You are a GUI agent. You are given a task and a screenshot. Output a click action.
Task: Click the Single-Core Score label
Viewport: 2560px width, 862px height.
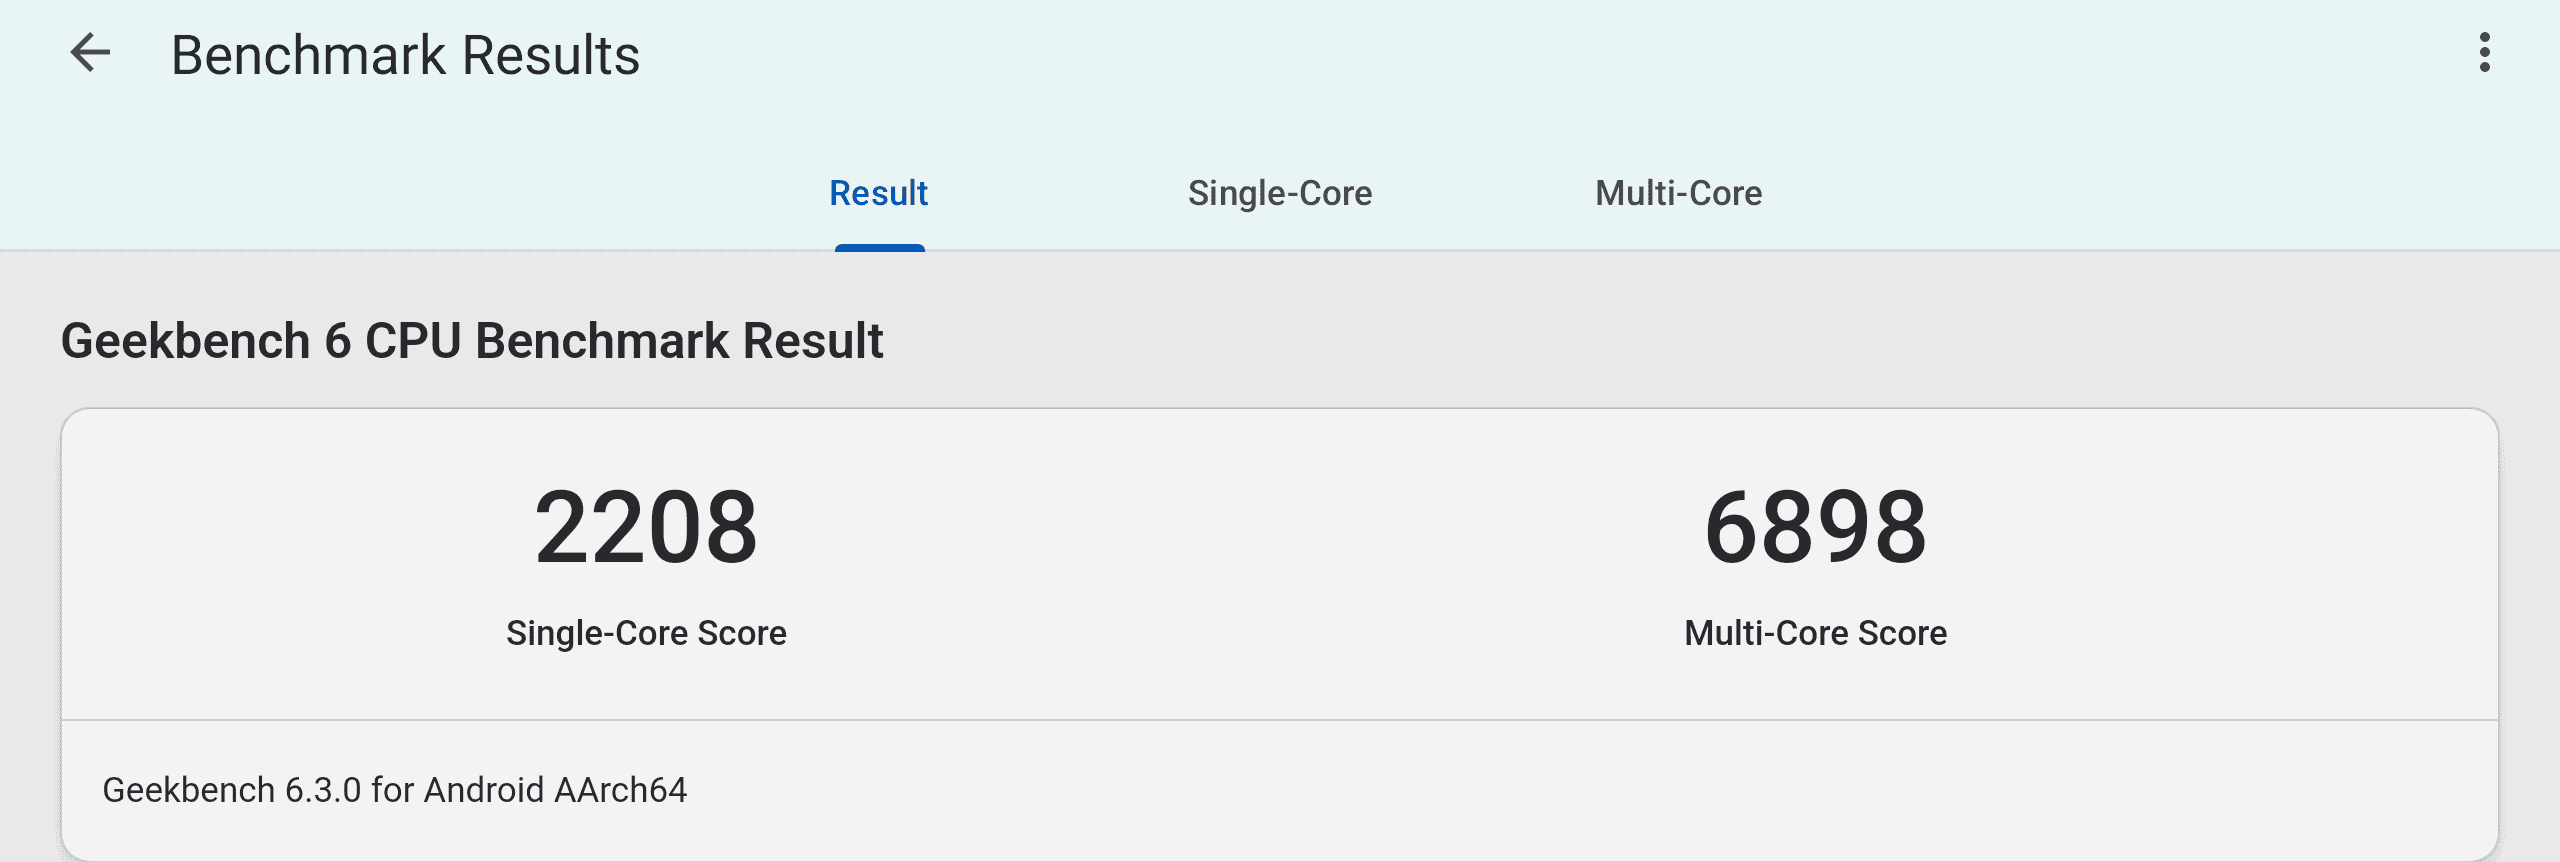point(646,633)
